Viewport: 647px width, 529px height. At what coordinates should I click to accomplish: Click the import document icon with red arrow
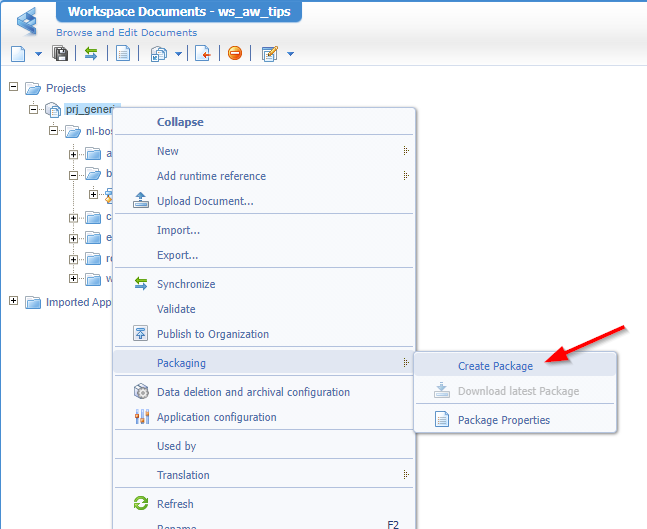tap(203, 53)
